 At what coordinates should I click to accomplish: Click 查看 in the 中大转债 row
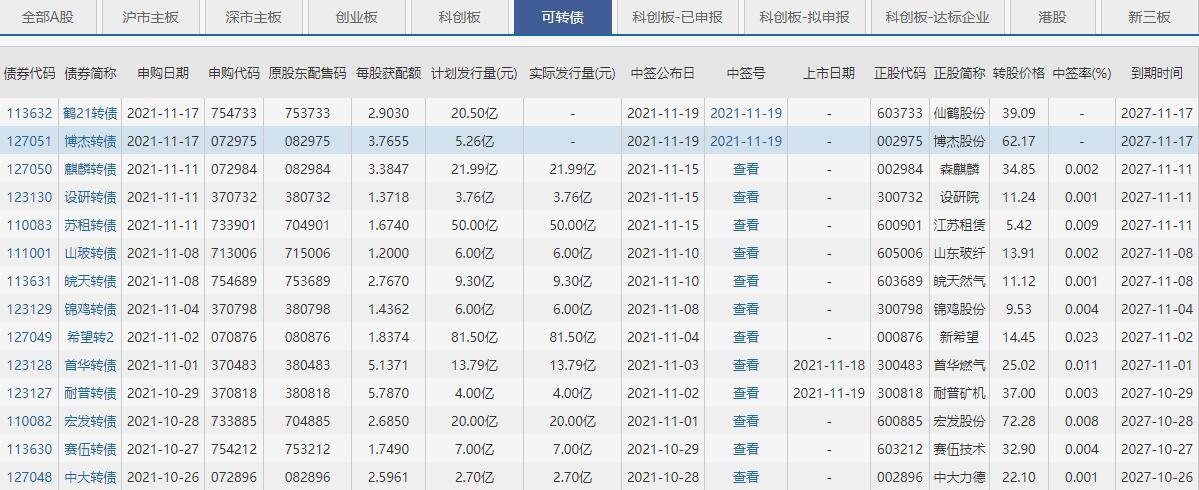(x=746, y=478)
